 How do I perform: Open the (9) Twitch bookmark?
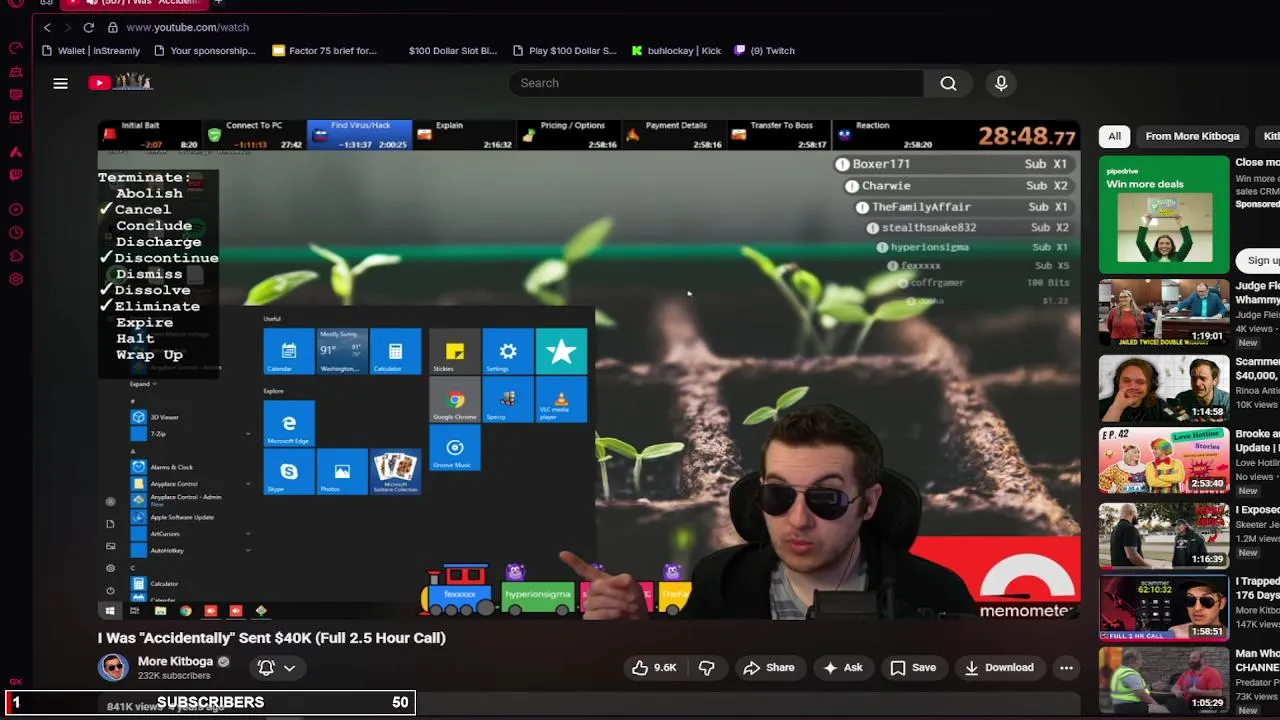[x=765, y=51]
